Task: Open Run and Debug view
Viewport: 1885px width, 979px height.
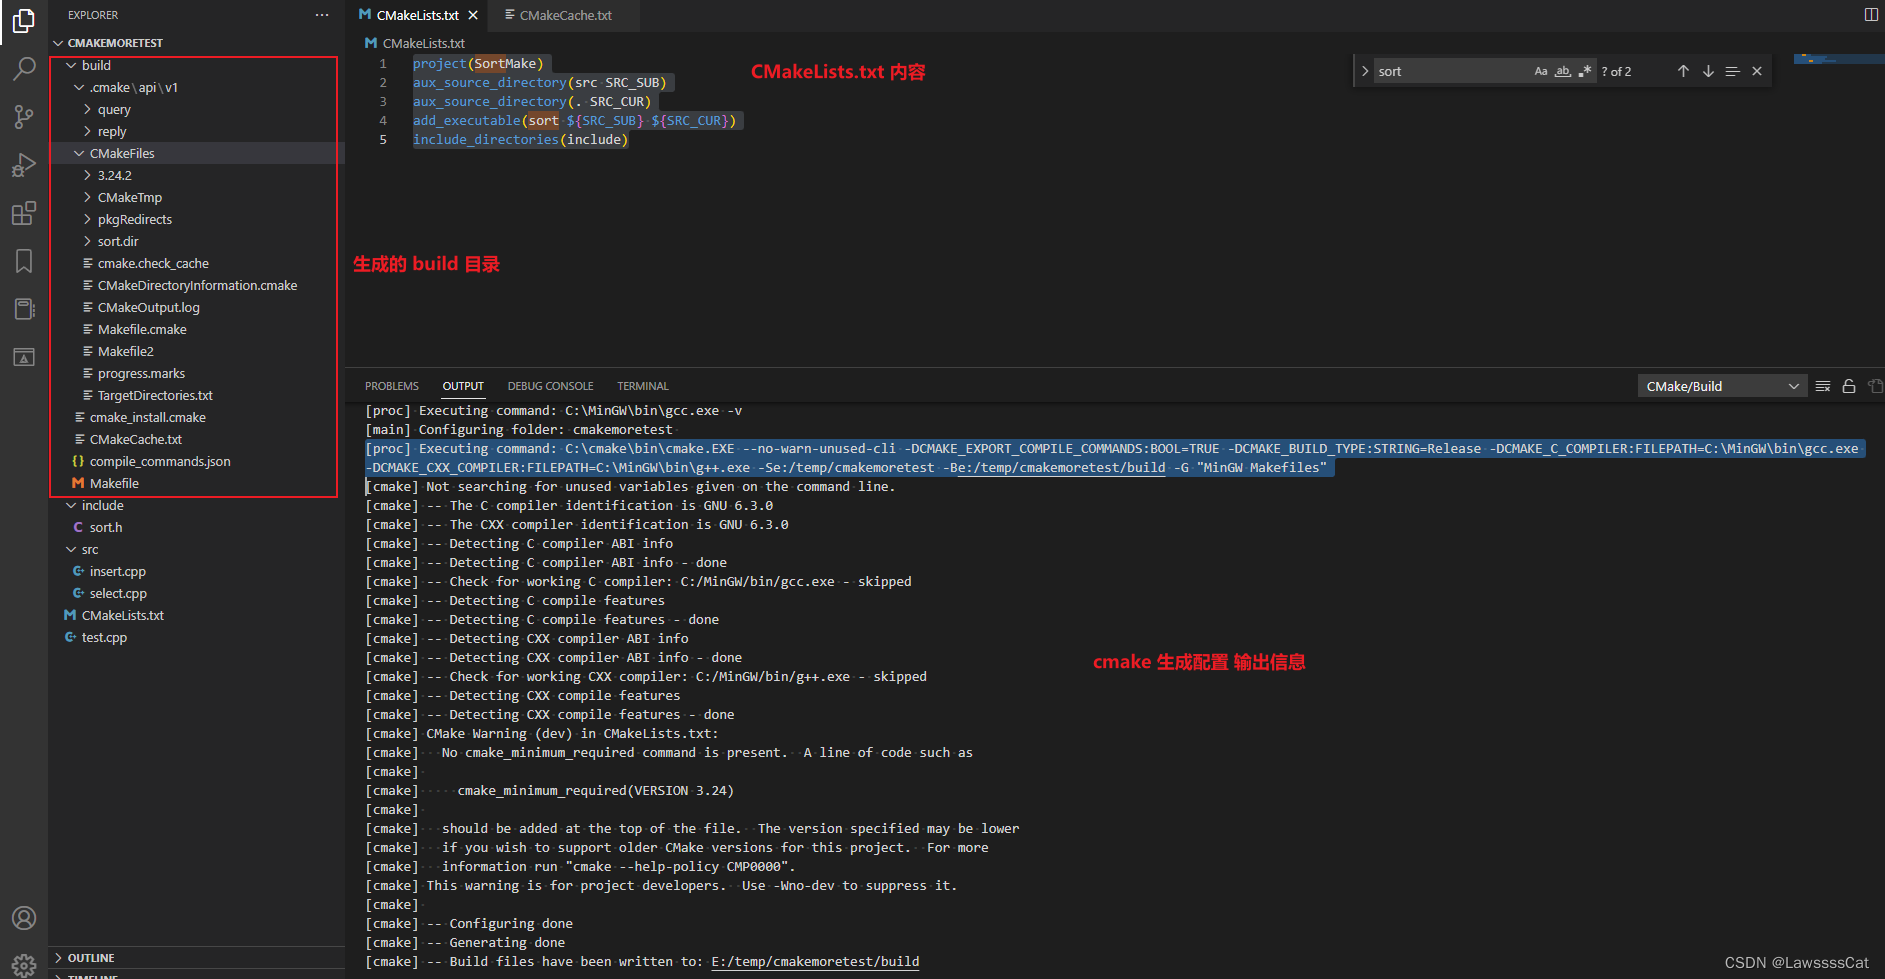Action: tap(24, 165)
